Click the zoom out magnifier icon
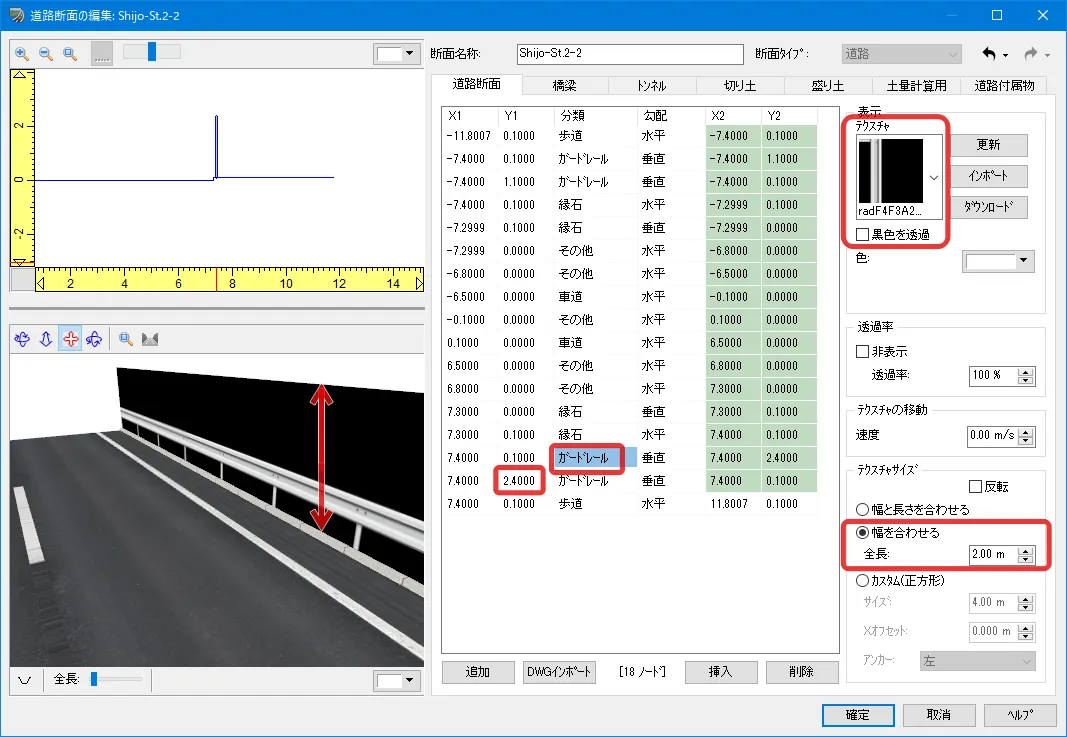This screenshot has height=737, width=1067. [46, 54]
